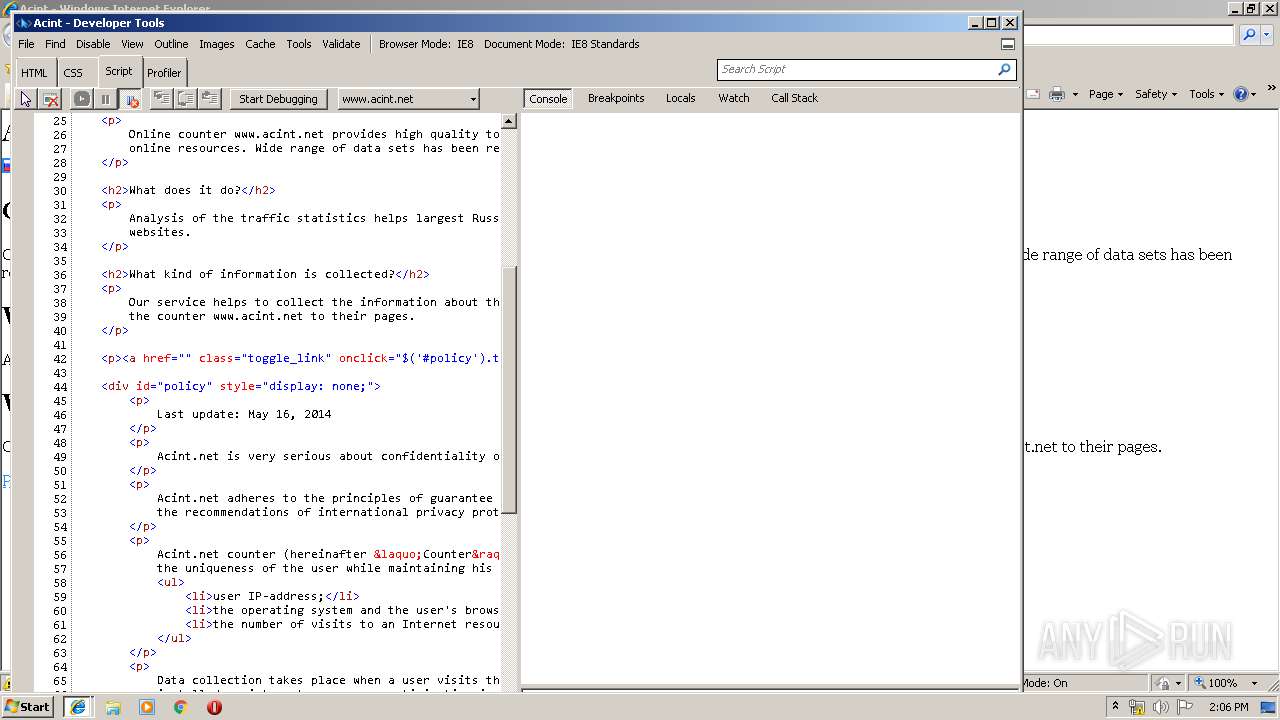Image resolution: width=1280 pixels, height=720 pixels.
Task: Open the View menu
Action: coord(132,44)
